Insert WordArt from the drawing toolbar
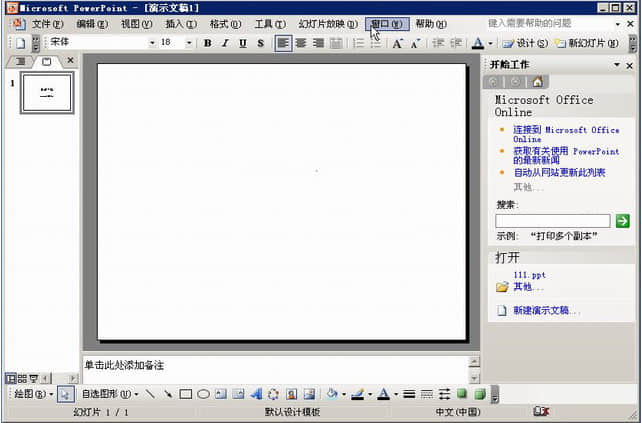The height and width of the screenshot is (423, 642). click(256, 394)
